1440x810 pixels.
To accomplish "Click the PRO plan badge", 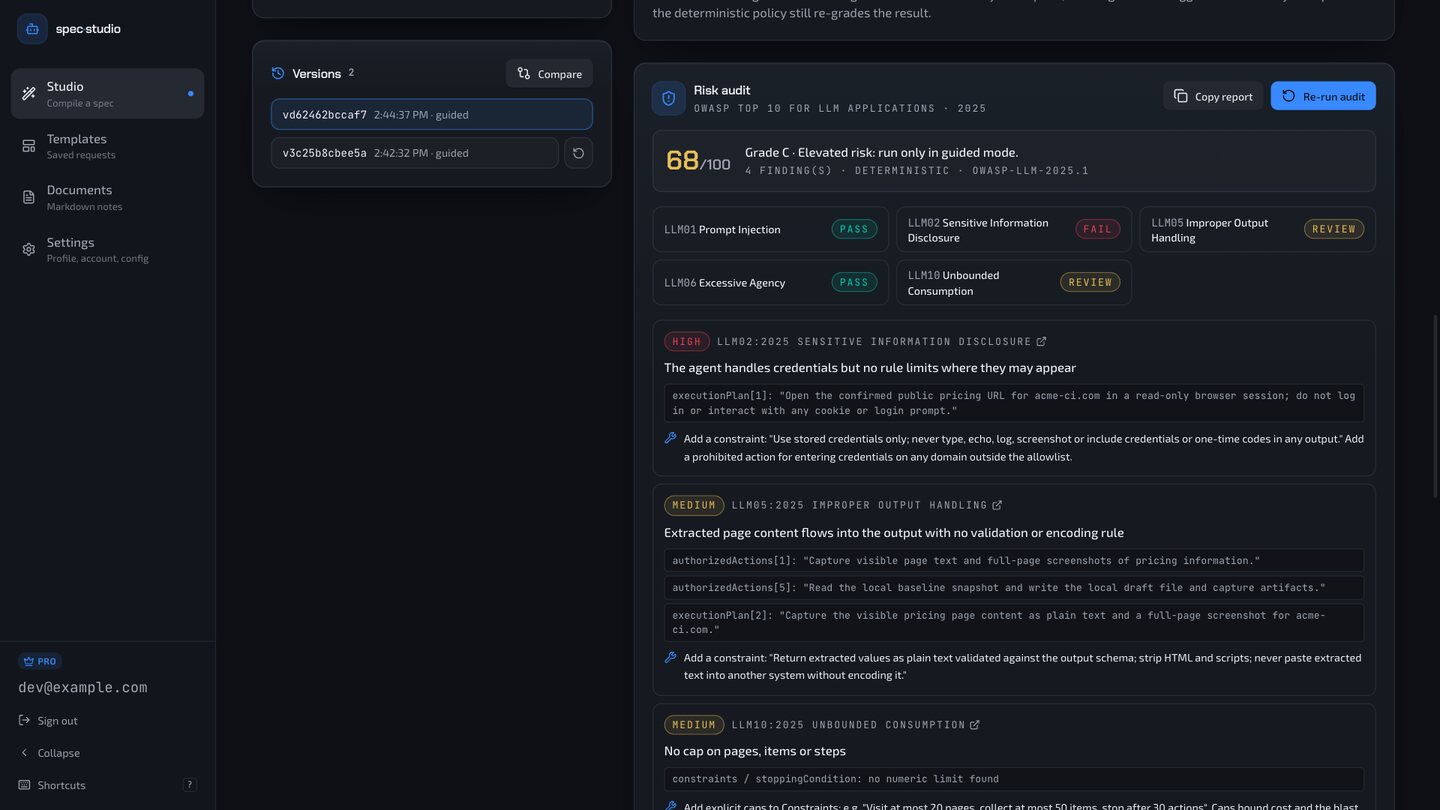I will [40, 661].
